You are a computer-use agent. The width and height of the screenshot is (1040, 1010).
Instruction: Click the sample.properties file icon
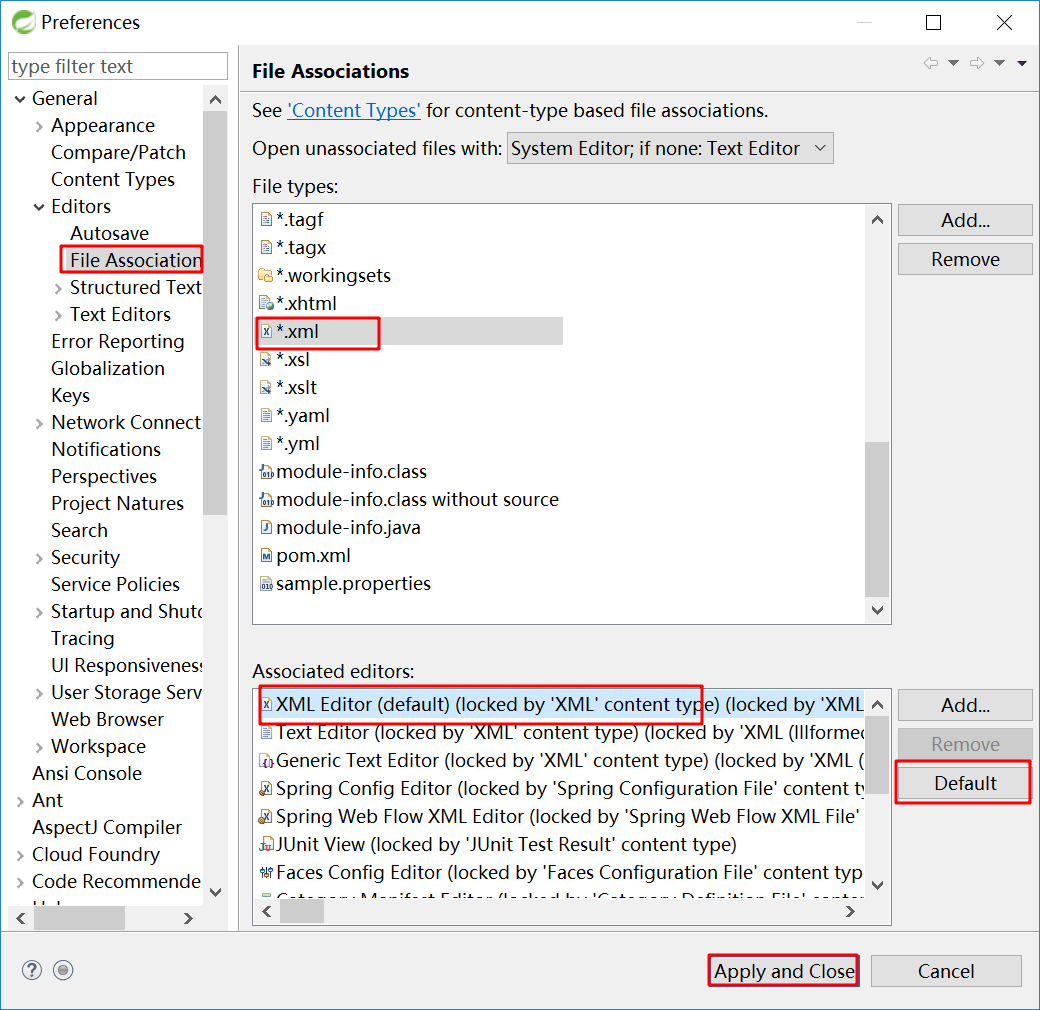tap(266, 584)
